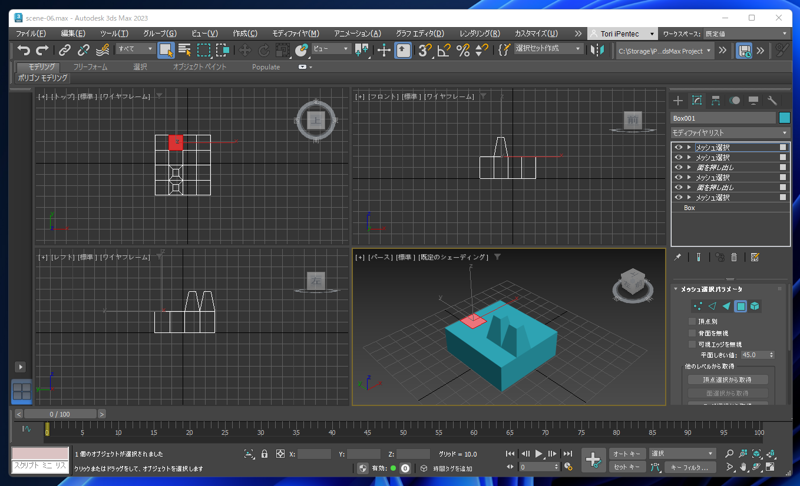Toggle eye of first 面を押し出し modifier
This screenshot has height=486, width=800.
click(x=679, y=167)
